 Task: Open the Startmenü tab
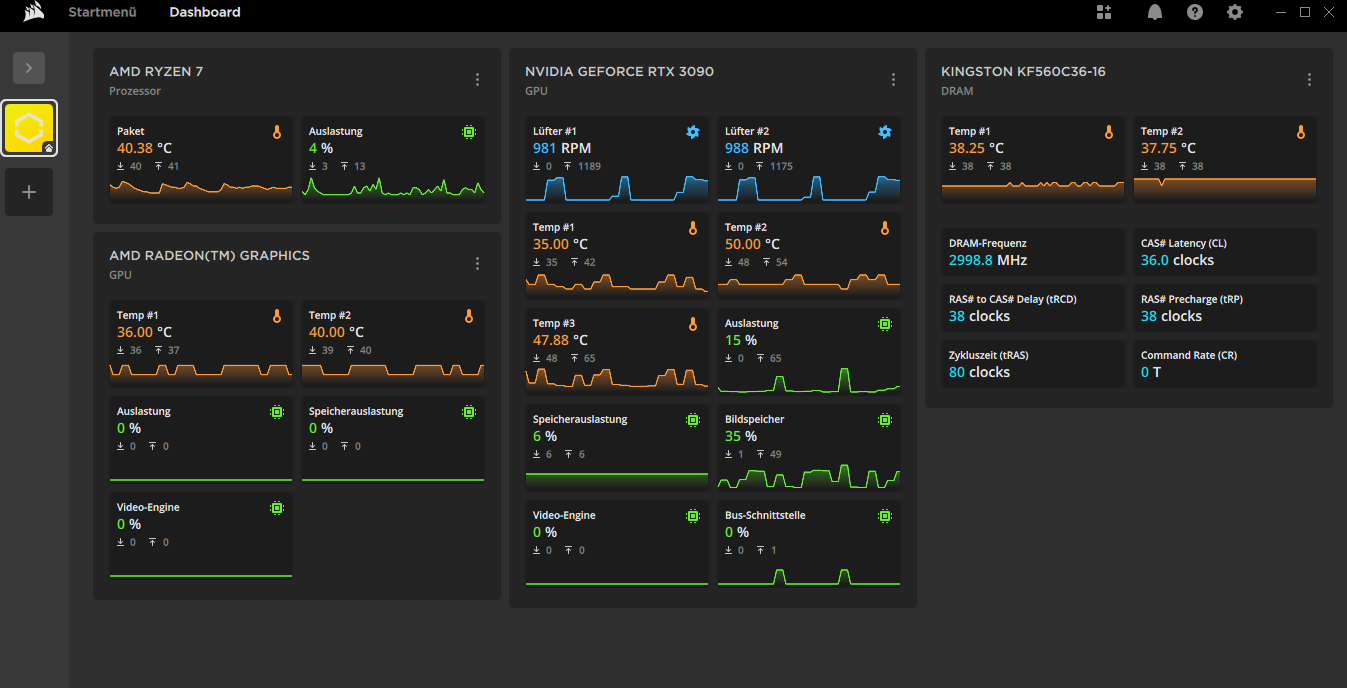(102, 12)
